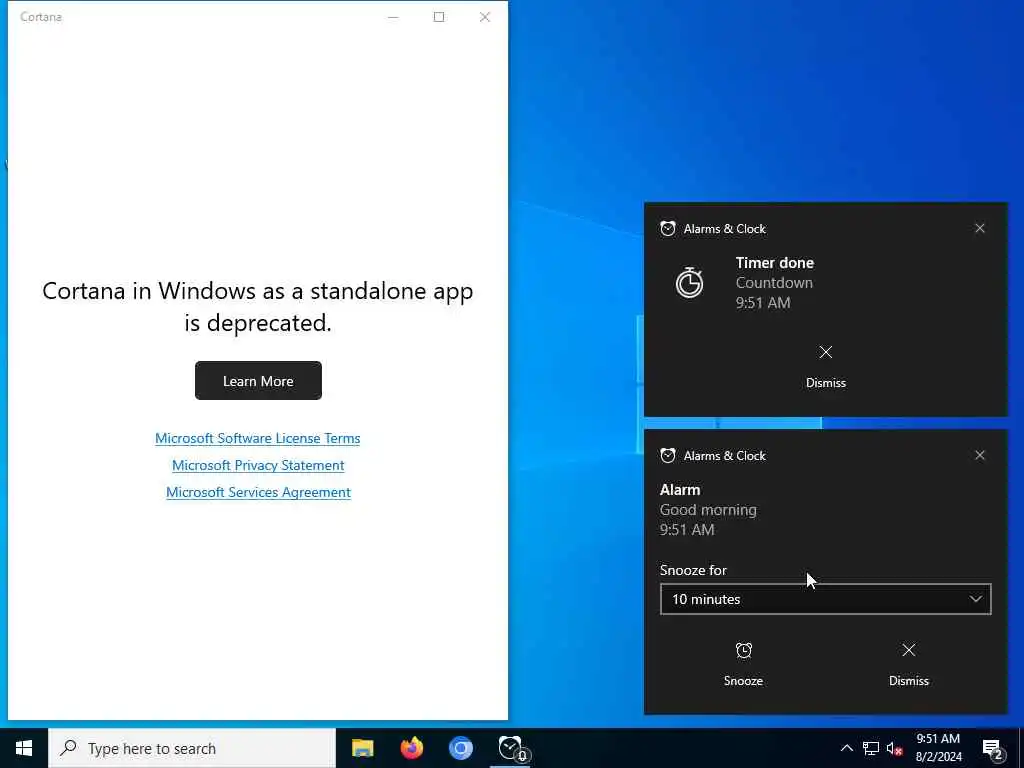Screen dimensions: 1024x768
Task: Close the Timer done notification with X
Action: [980, 228]
